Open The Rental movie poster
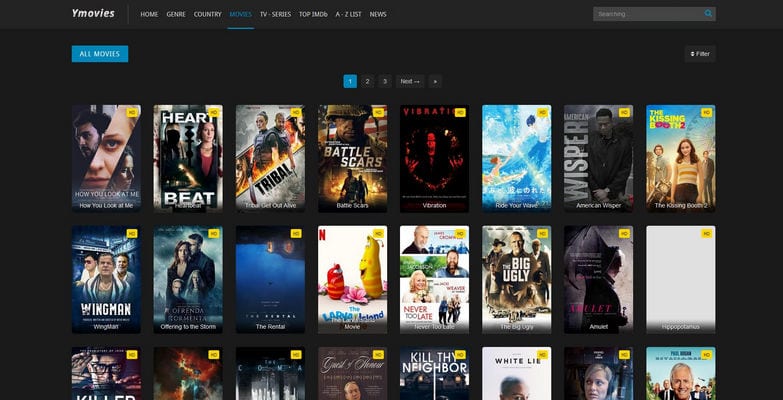The width and height of the screenshot is (783, 400). tap(270, 280)
